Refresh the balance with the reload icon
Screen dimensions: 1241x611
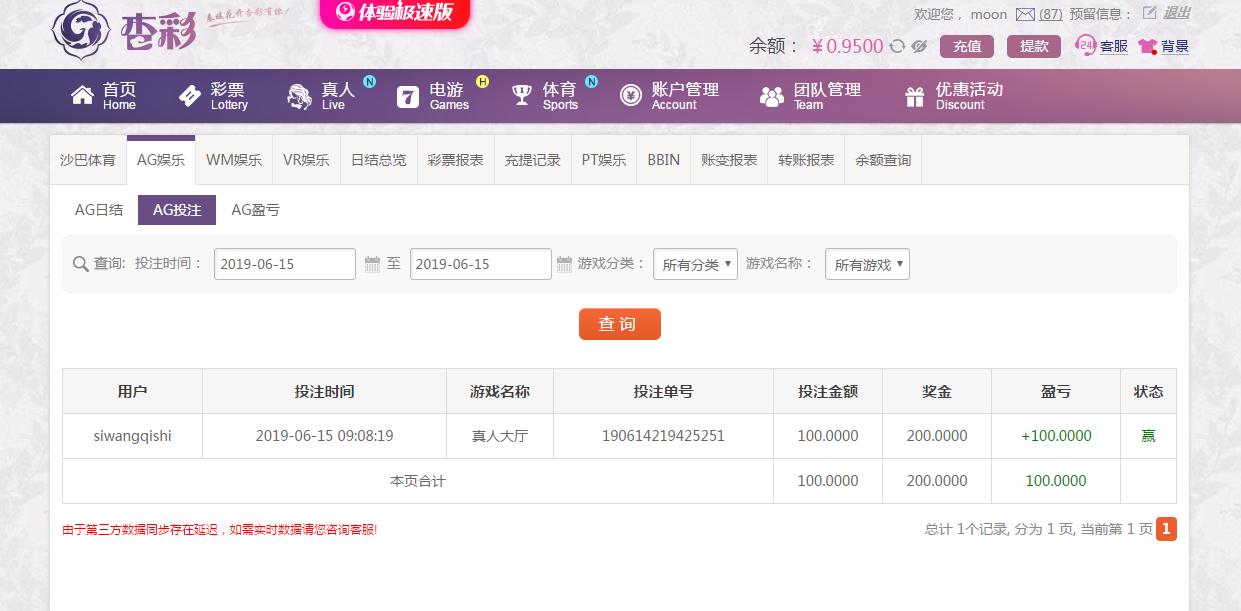pos(897,46)
